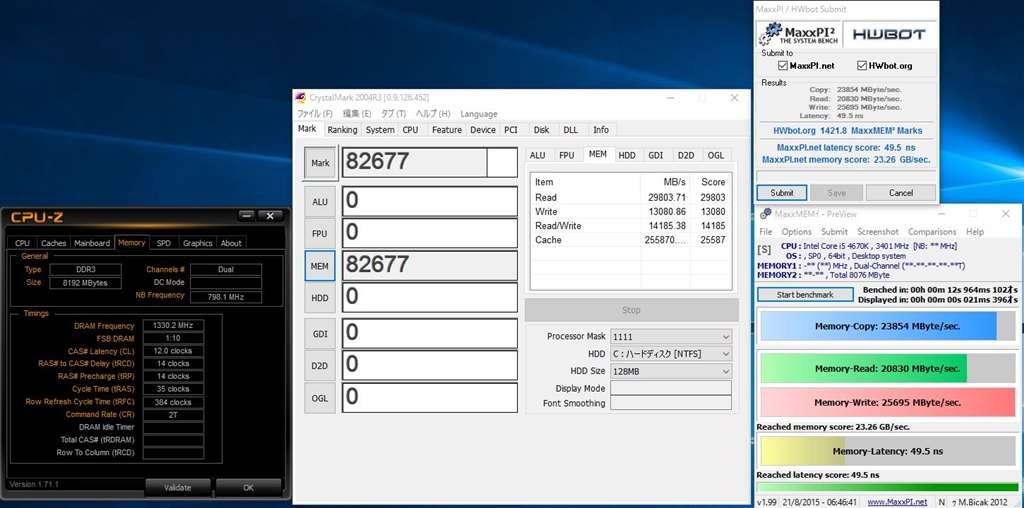This screenshot has width=1024, height=508.
Task: Click the Validate button in CPU-Z
Action: [177, 487]
